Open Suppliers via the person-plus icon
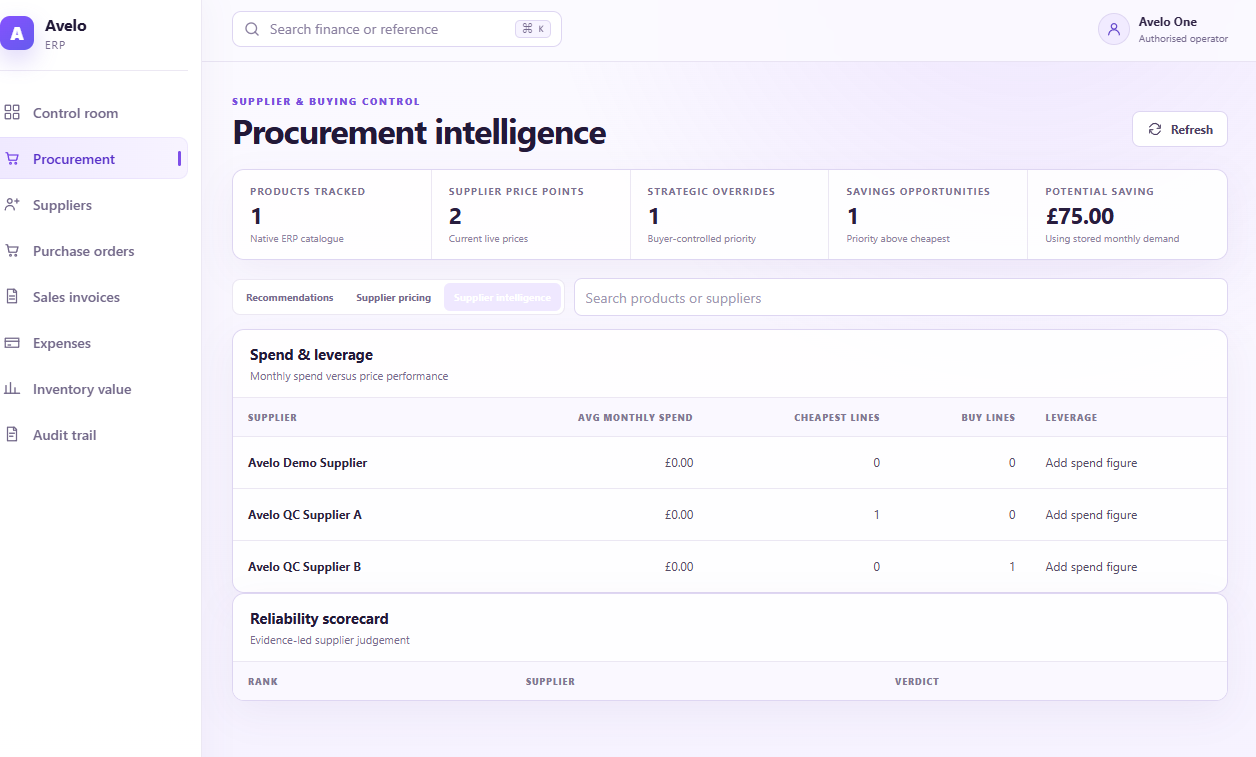 click(13, 205)
